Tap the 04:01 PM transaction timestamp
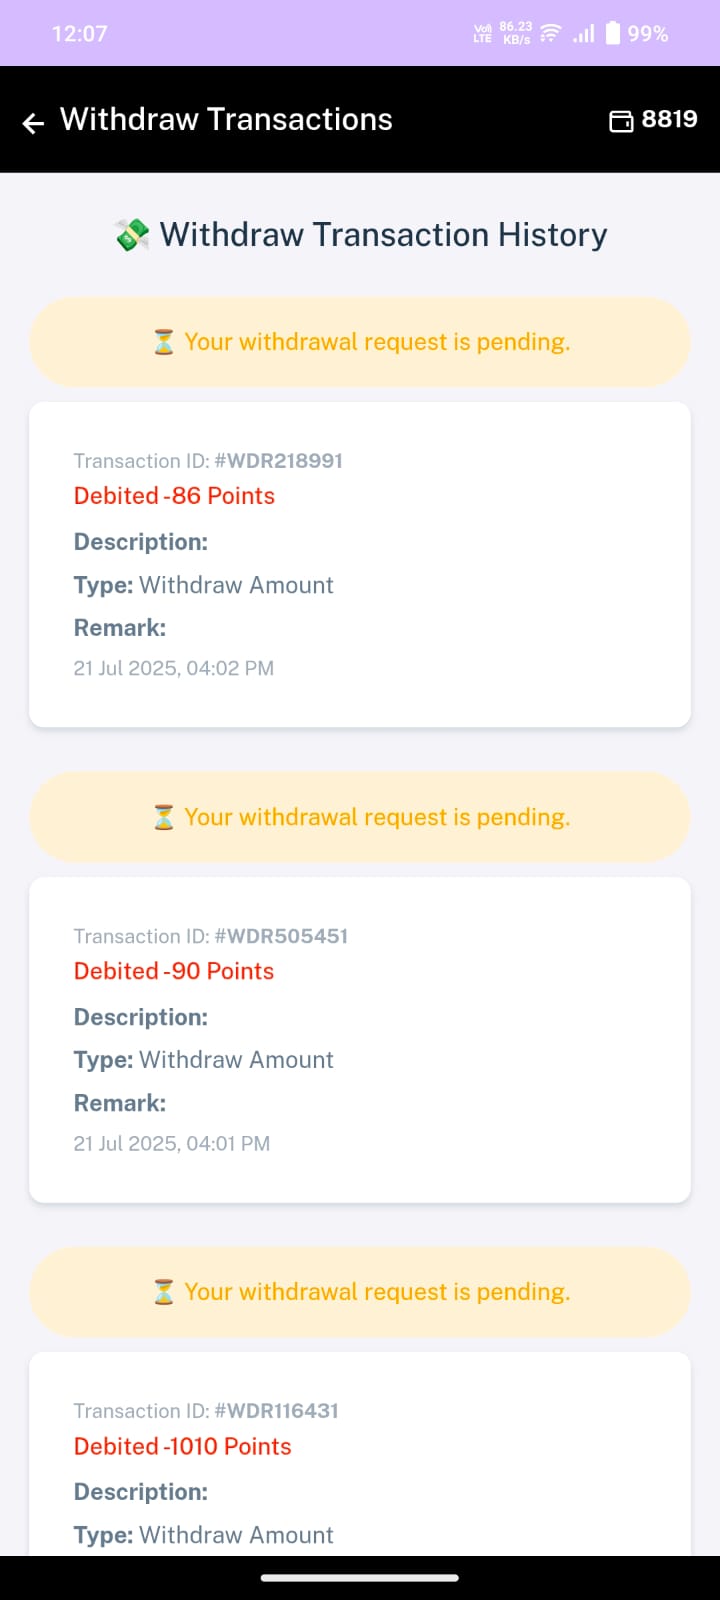 click(171, 1143)
